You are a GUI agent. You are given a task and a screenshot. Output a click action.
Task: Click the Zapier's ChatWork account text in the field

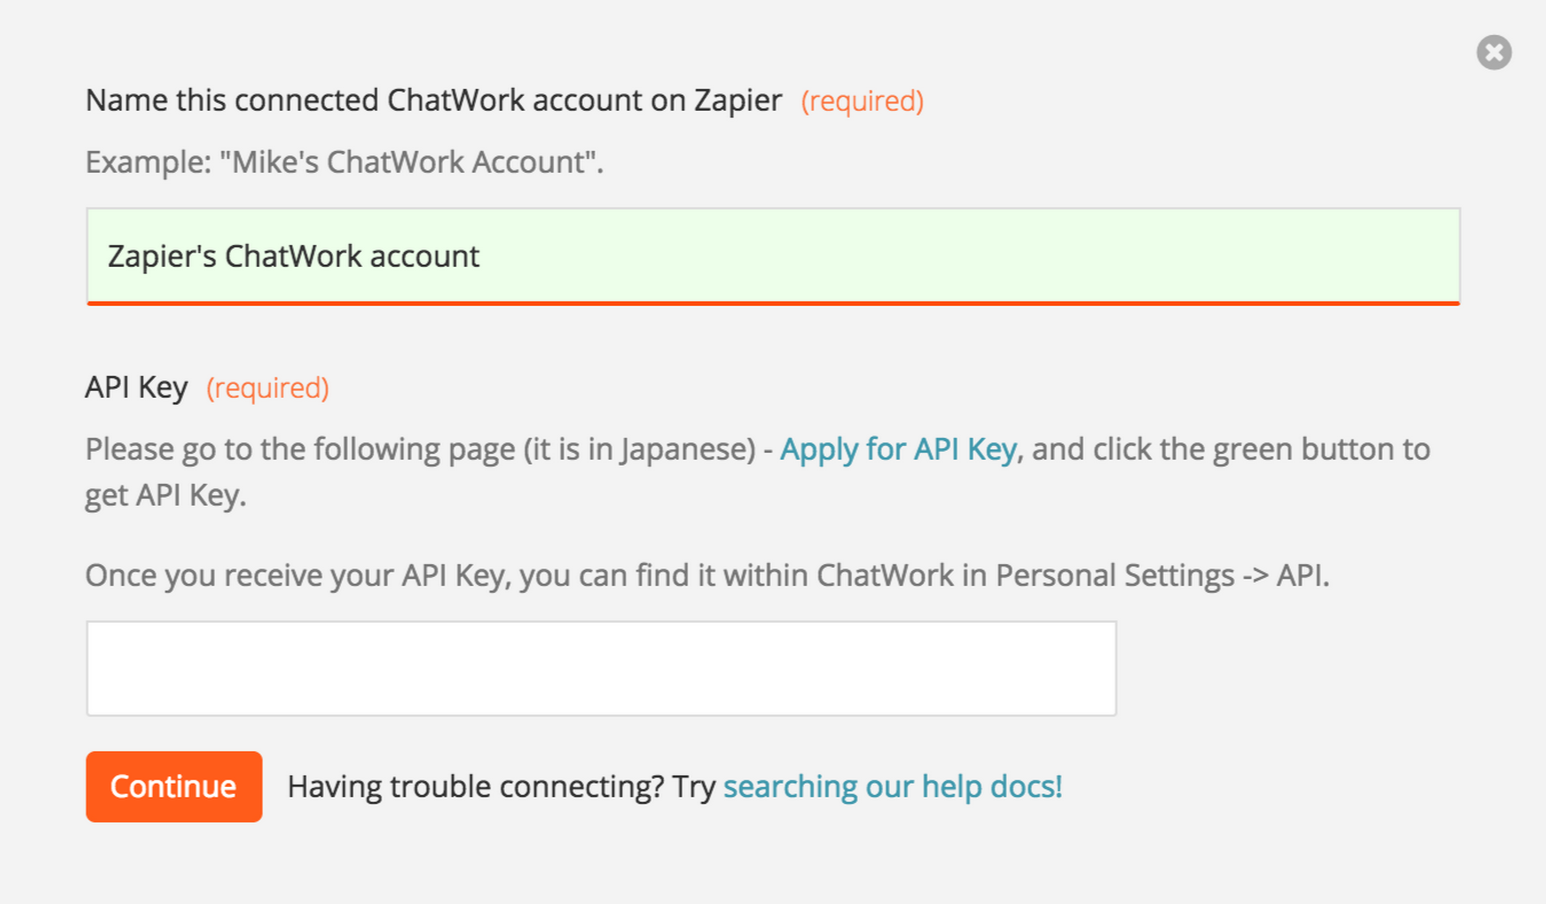294,256
